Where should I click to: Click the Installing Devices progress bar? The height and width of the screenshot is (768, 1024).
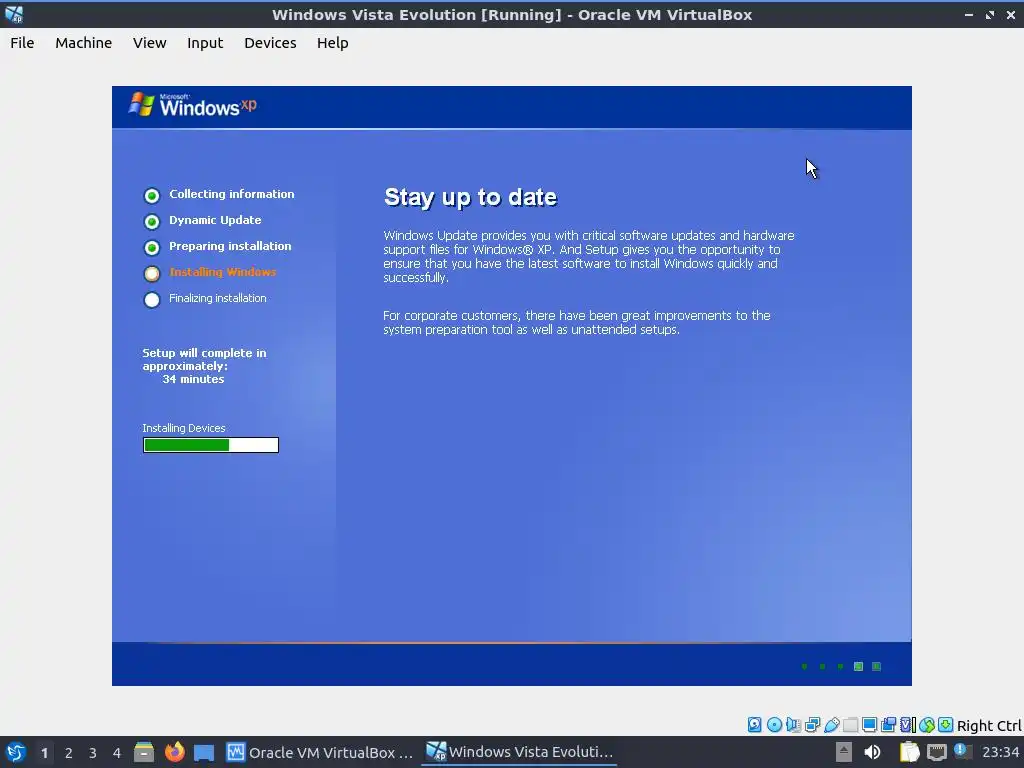(211, 445)
